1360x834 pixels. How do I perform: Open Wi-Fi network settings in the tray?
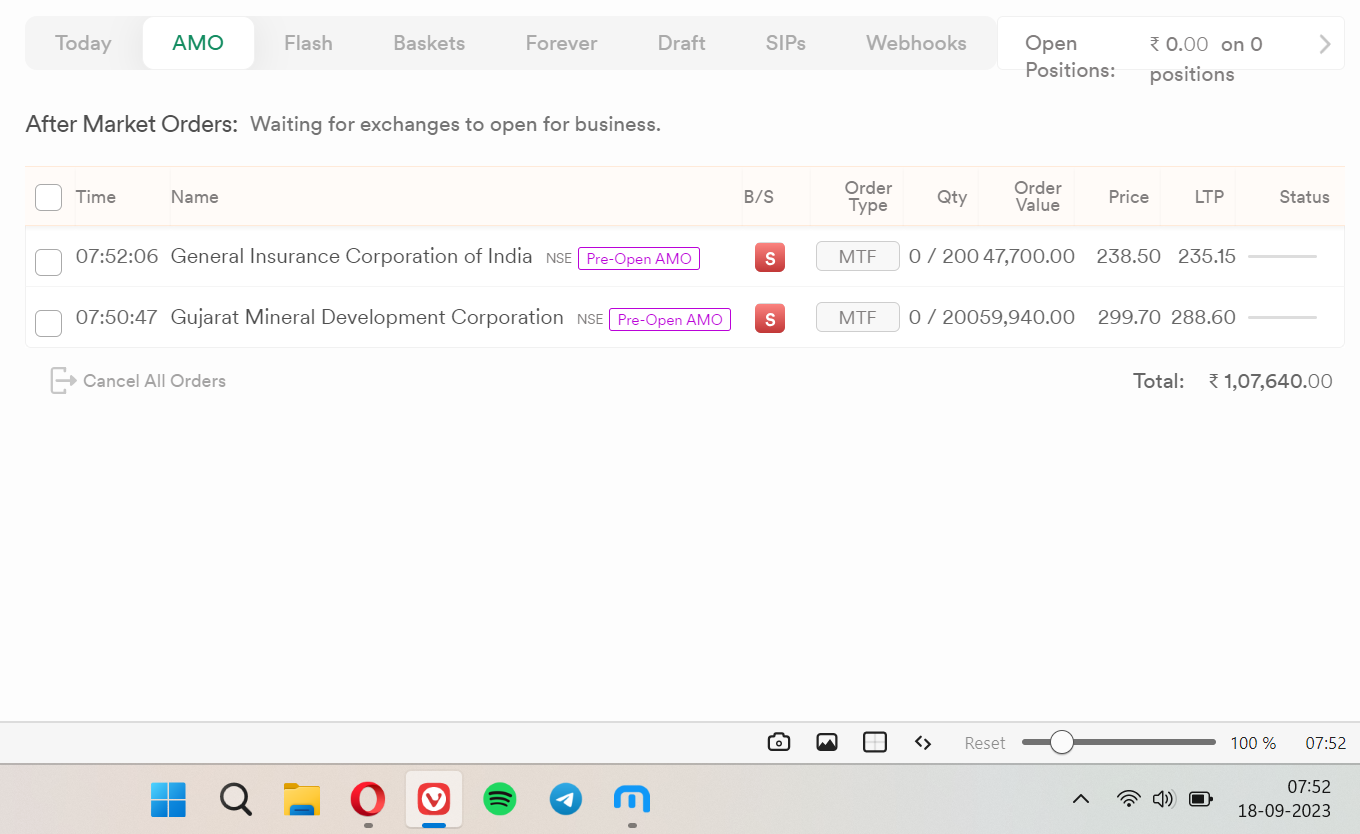(x=1129, y=798)
